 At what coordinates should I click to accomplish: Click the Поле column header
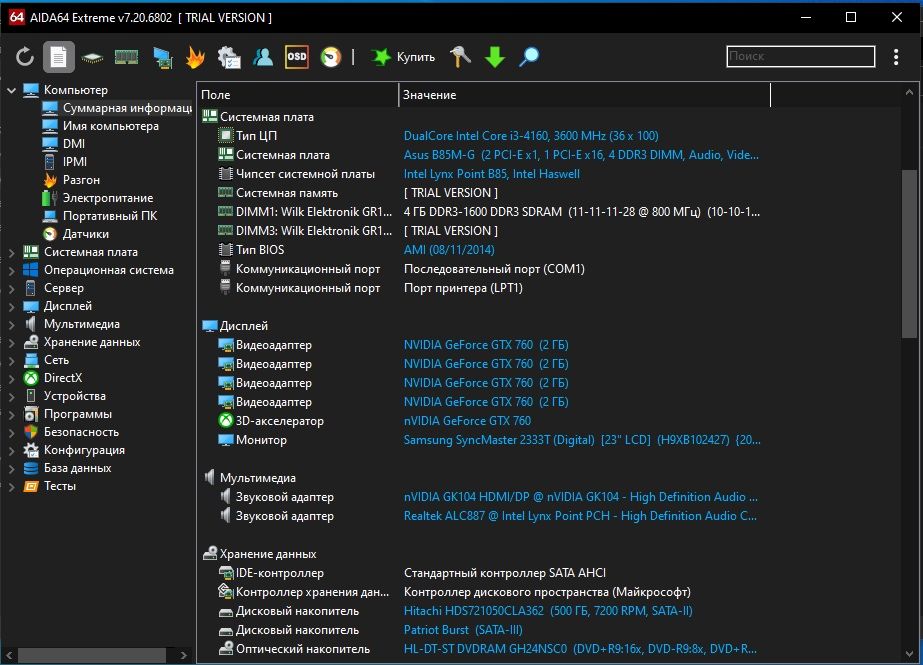pyautogui.click(x=298, y=95)
